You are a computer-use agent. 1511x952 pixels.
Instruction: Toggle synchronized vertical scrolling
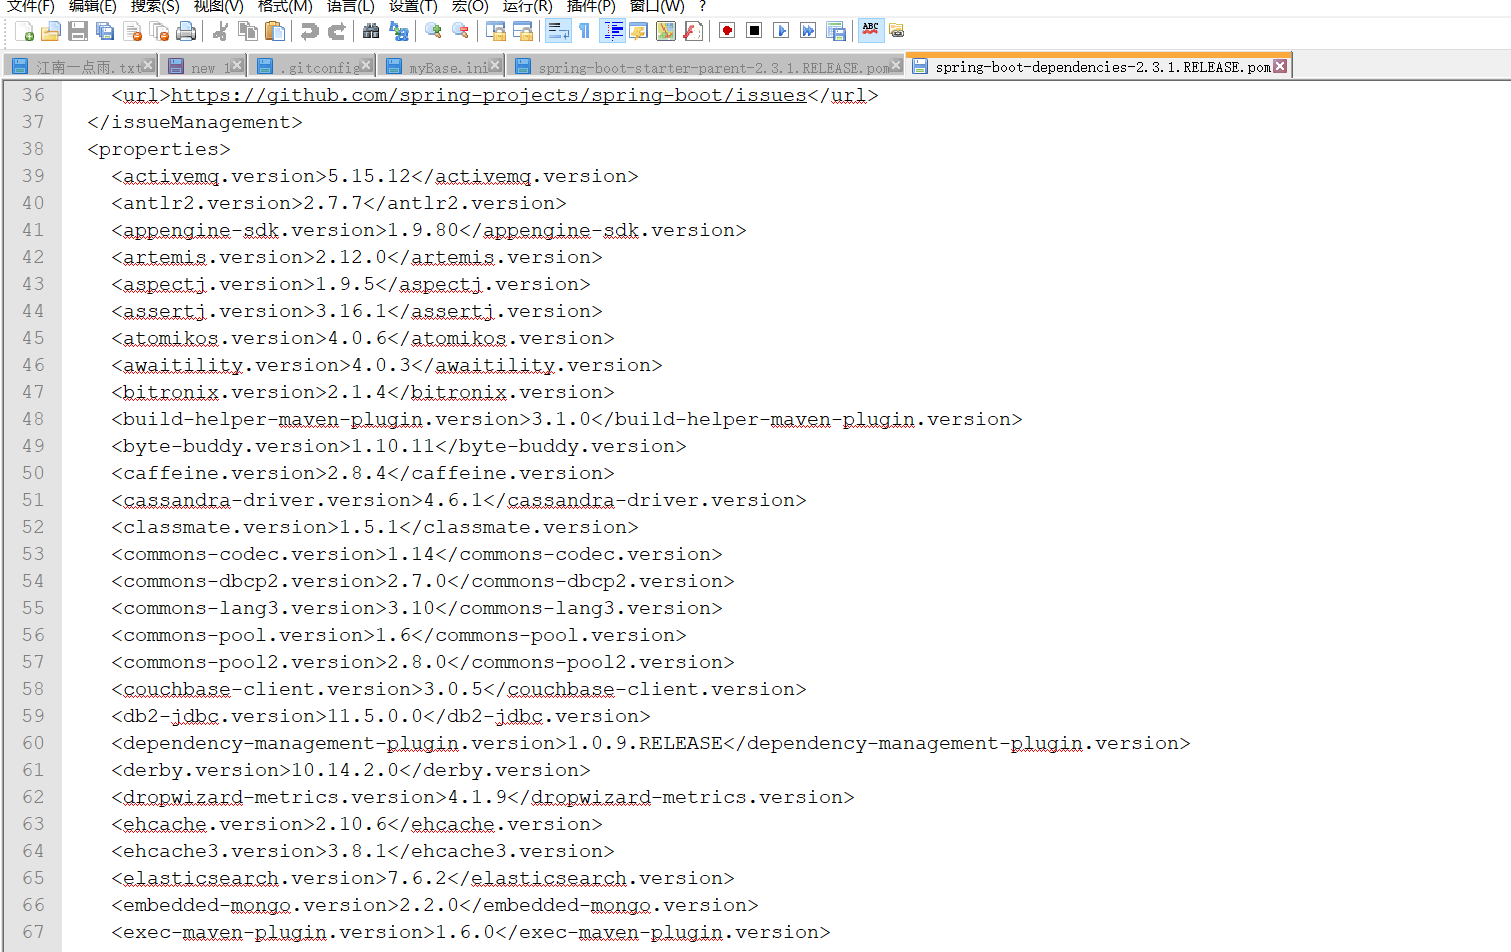click(x=495, y=31)
